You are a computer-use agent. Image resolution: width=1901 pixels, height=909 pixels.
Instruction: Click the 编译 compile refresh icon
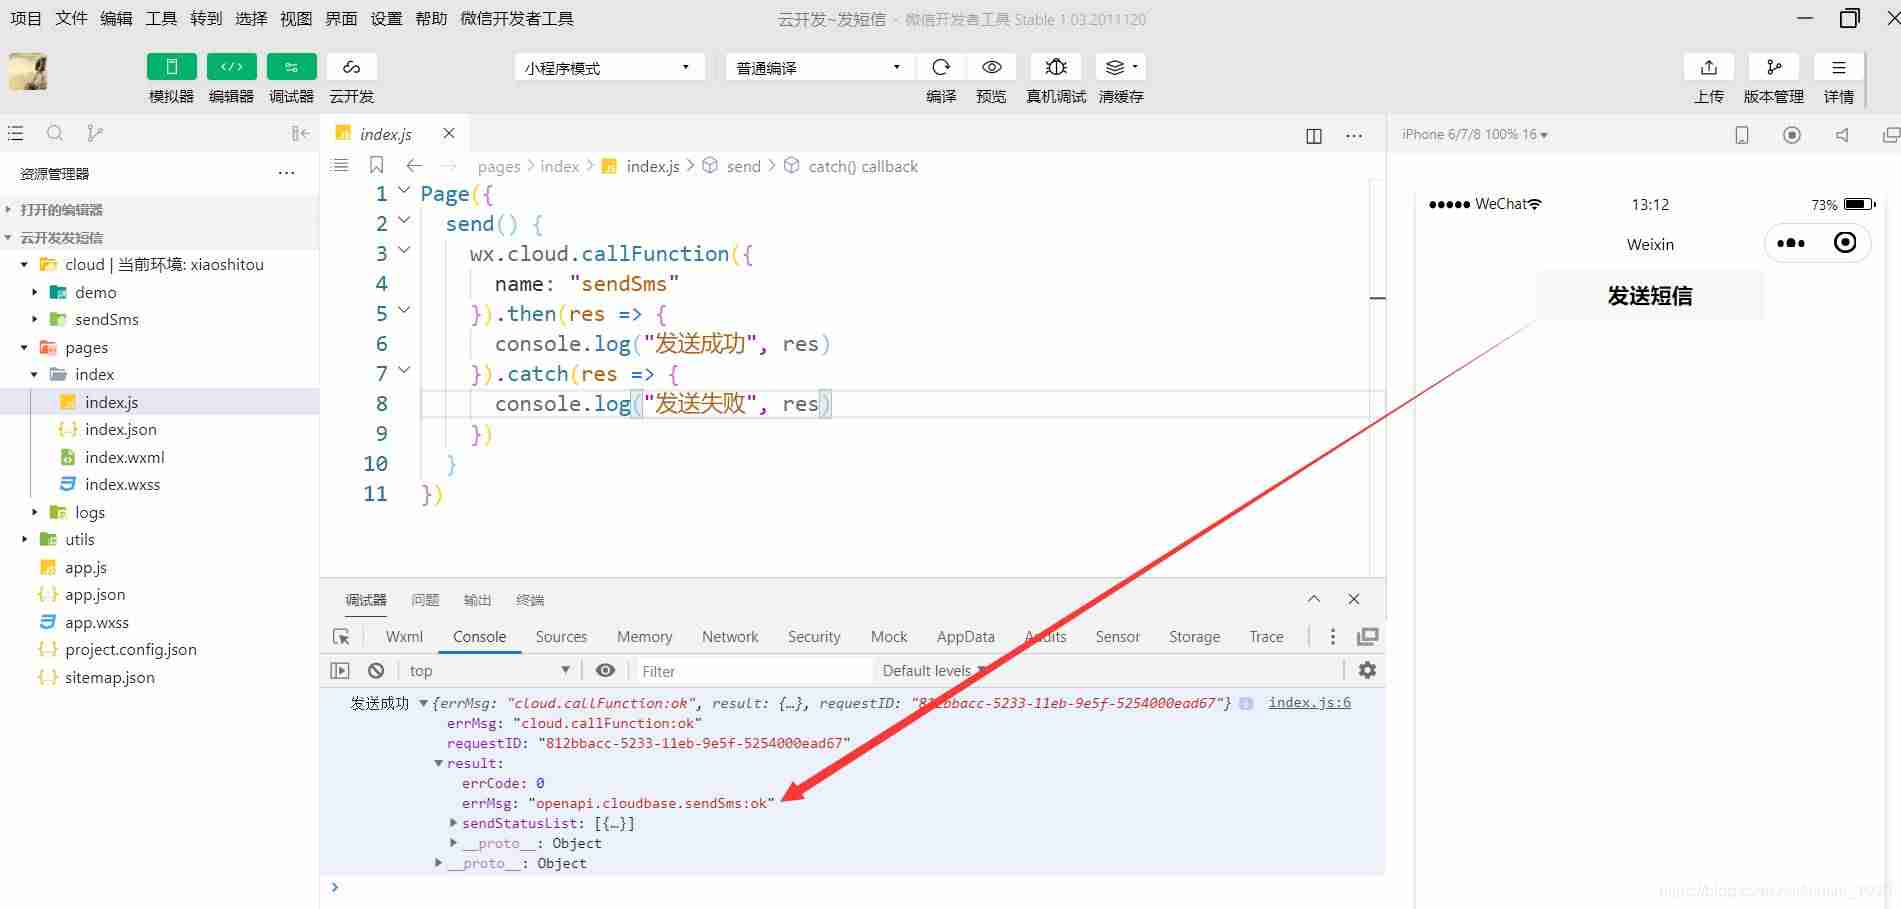[x=941, y=67]
